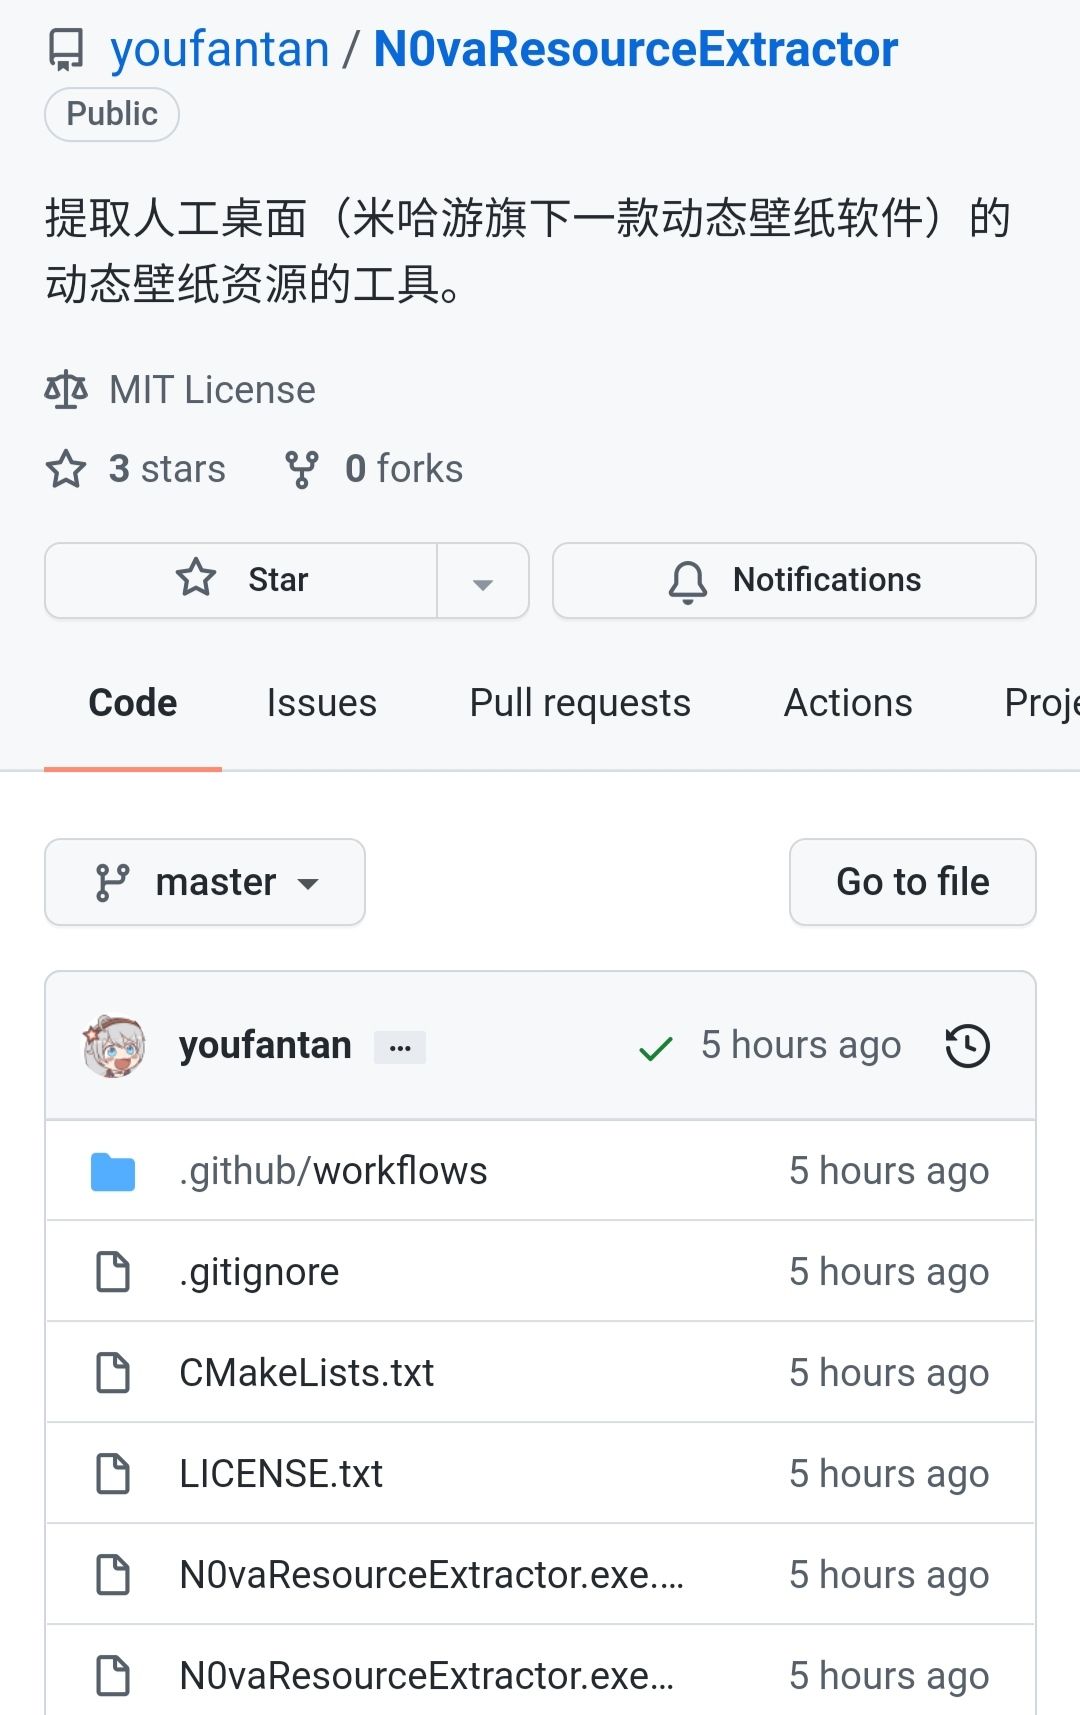Viewport: 1080px width, 1715px height.
Task: Open the commit history clock icon
Action: (x=967, y=1046)
